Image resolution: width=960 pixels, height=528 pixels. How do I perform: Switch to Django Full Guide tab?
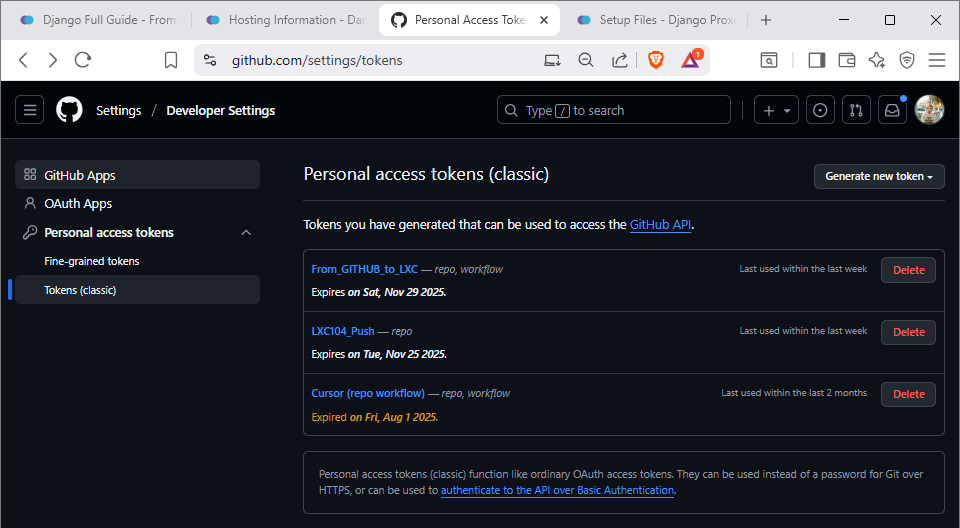click(x=98, y=20)
